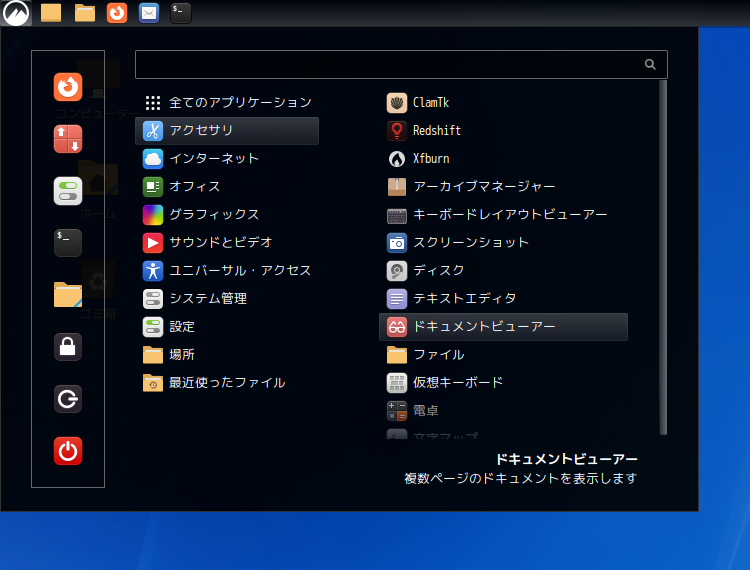Viewport: 750px width, 570px height.
Task: Open the システム管理 category
Action: coord(227,298)
